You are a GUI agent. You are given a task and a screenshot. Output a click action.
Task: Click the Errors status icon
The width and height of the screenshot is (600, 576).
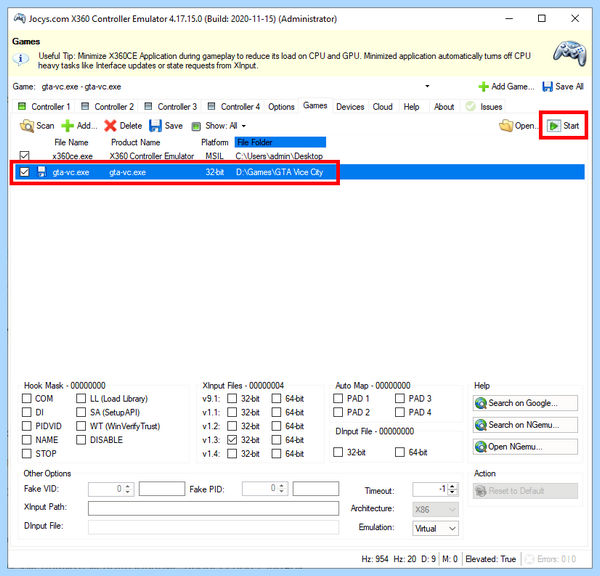tap(529, 559)
